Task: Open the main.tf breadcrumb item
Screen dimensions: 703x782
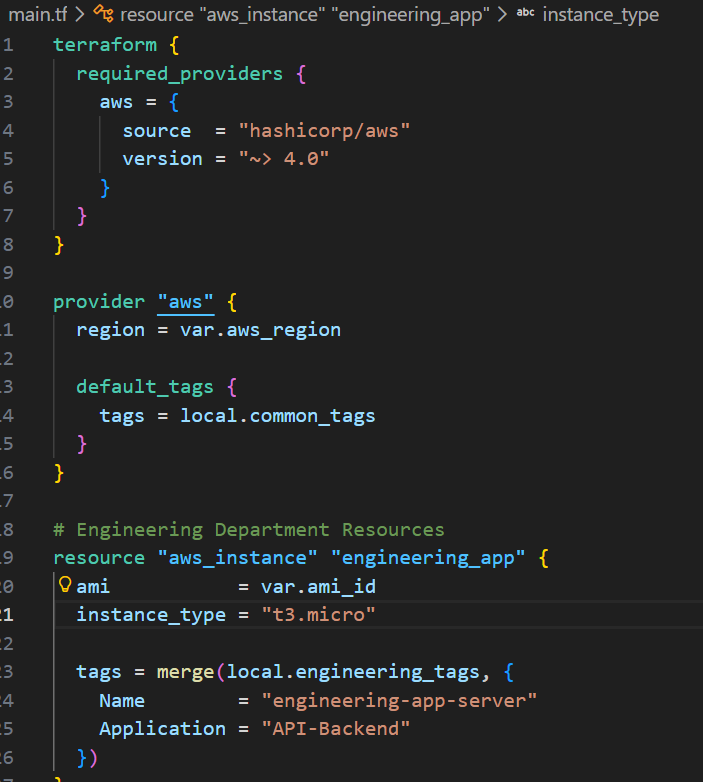Action: 38,15
